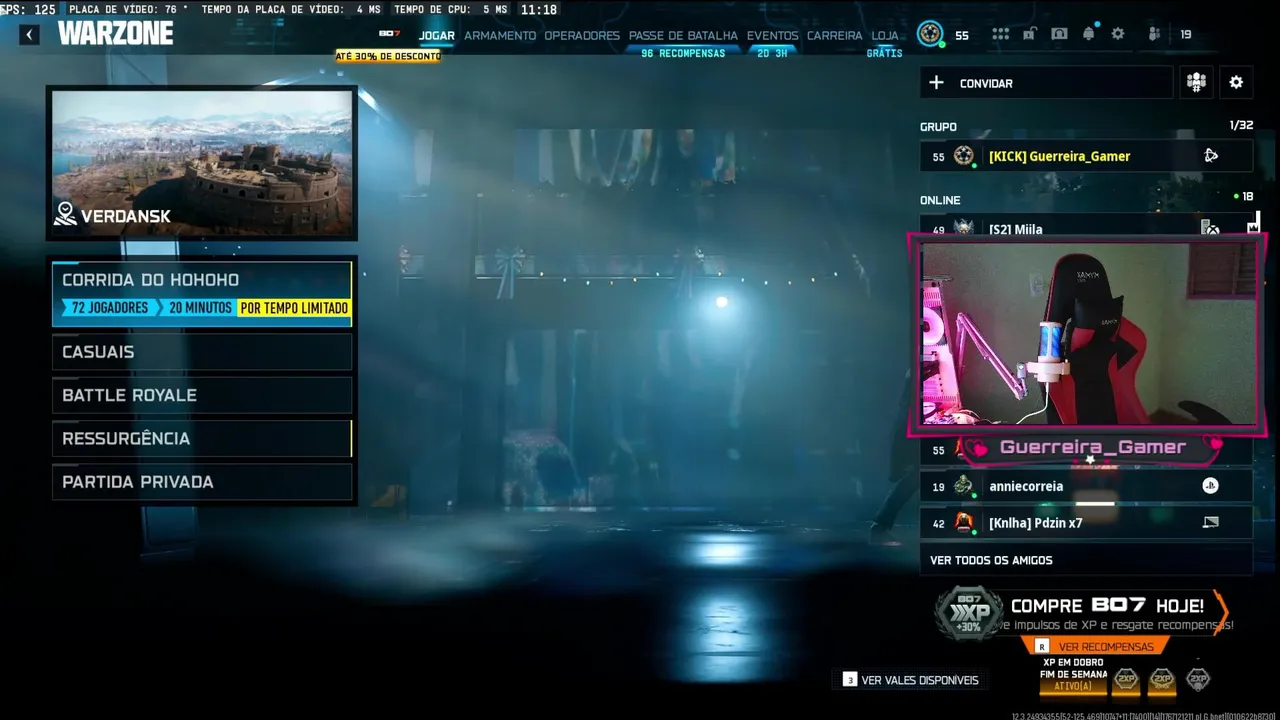Open the arch-shaped icon left of the bell
The height and width of the screenshot is (720, 1280).
point(1059,34)
